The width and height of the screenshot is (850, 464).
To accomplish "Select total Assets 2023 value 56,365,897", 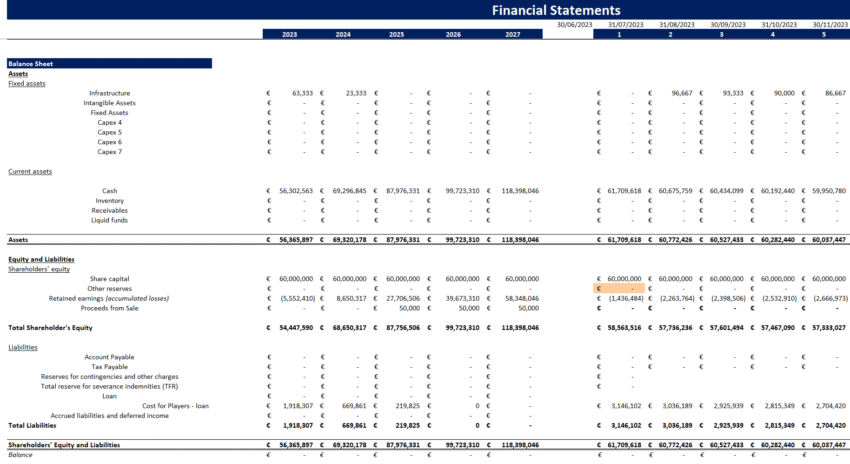I will coord(296,240).
